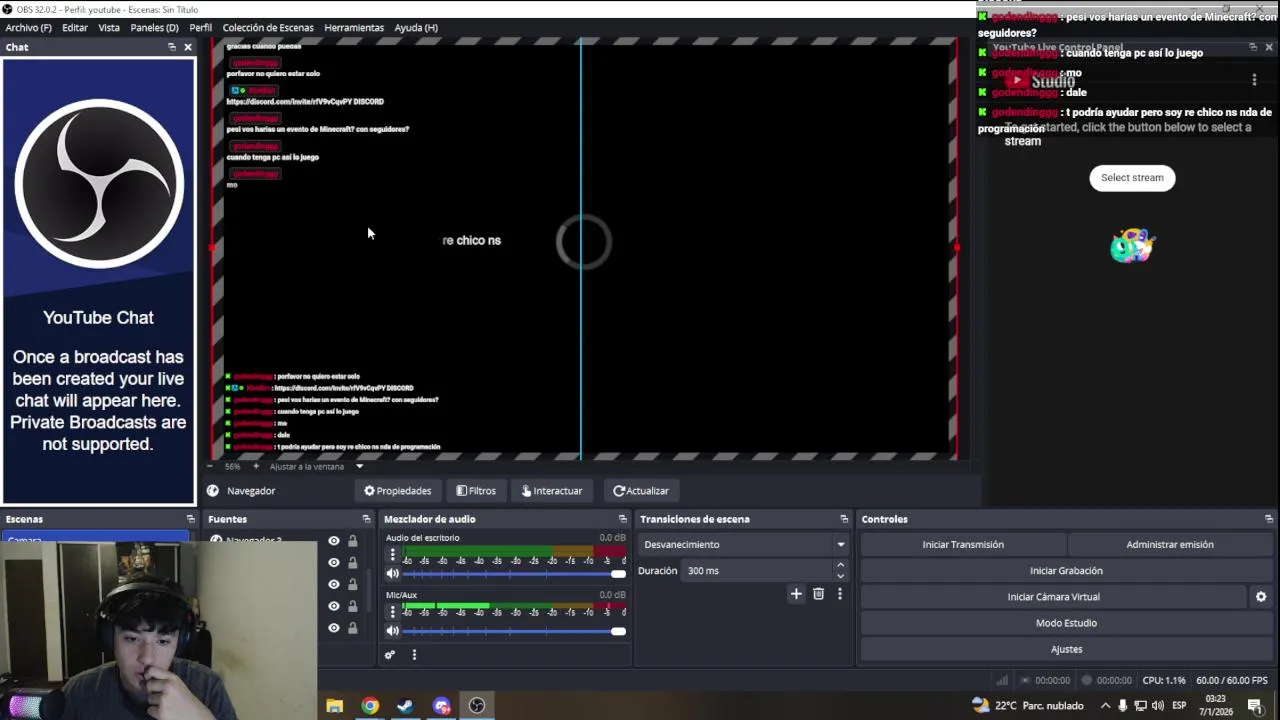Open File Explorer from taskbar

click(x=334, y=706)
